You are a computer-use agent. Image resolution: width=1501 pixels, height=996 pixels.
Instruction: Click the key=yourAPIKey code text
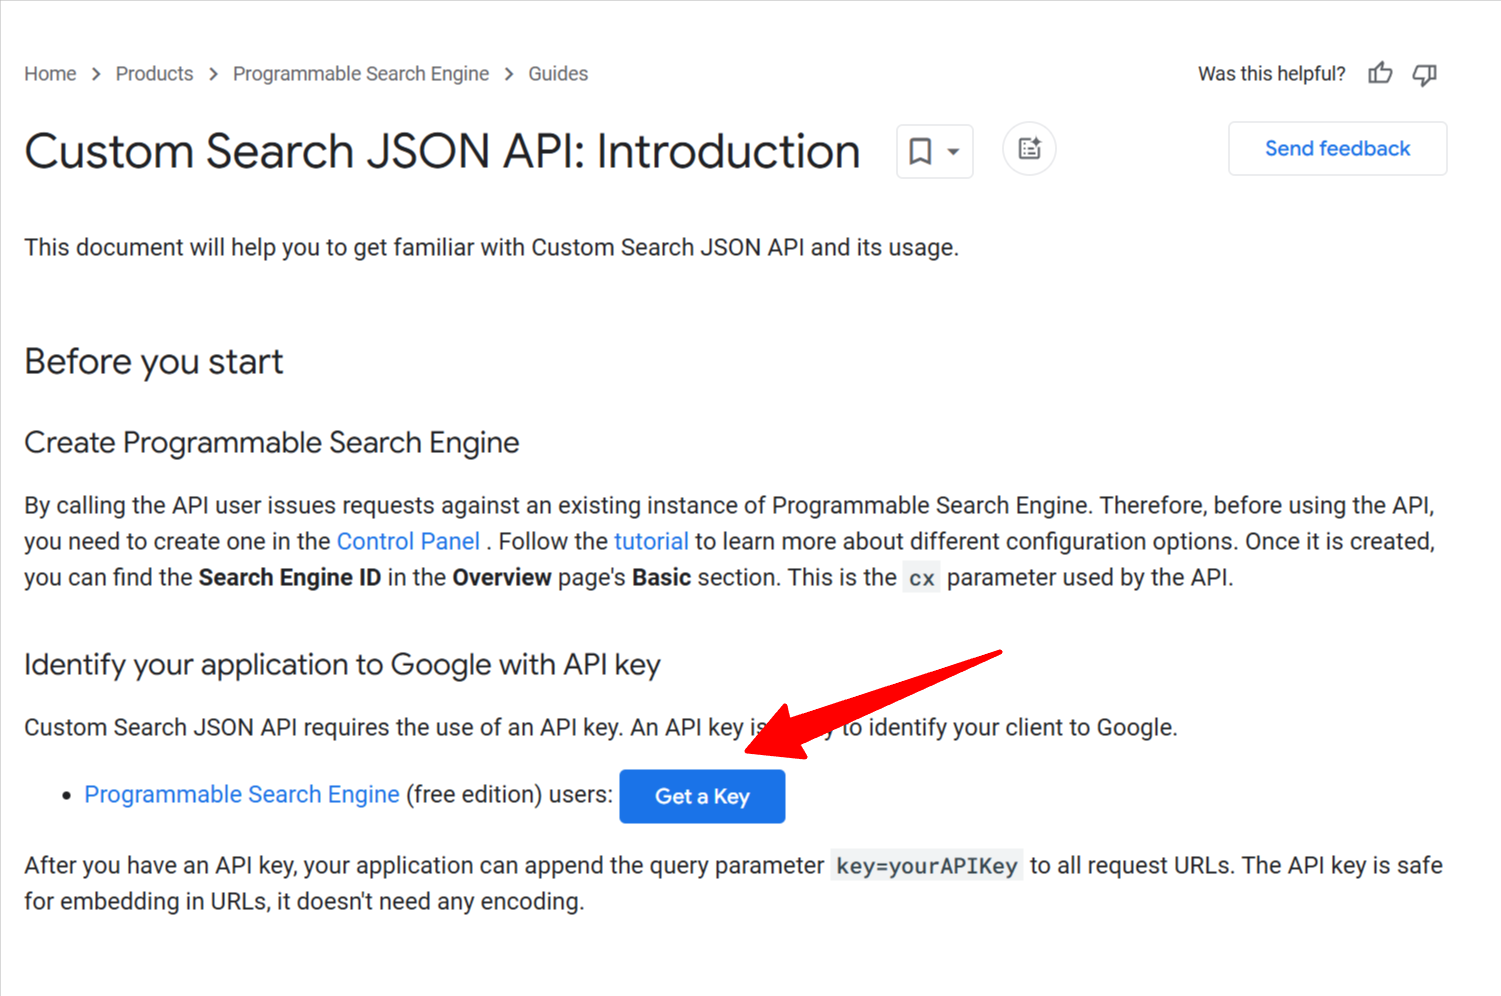(x=926, y=866)
